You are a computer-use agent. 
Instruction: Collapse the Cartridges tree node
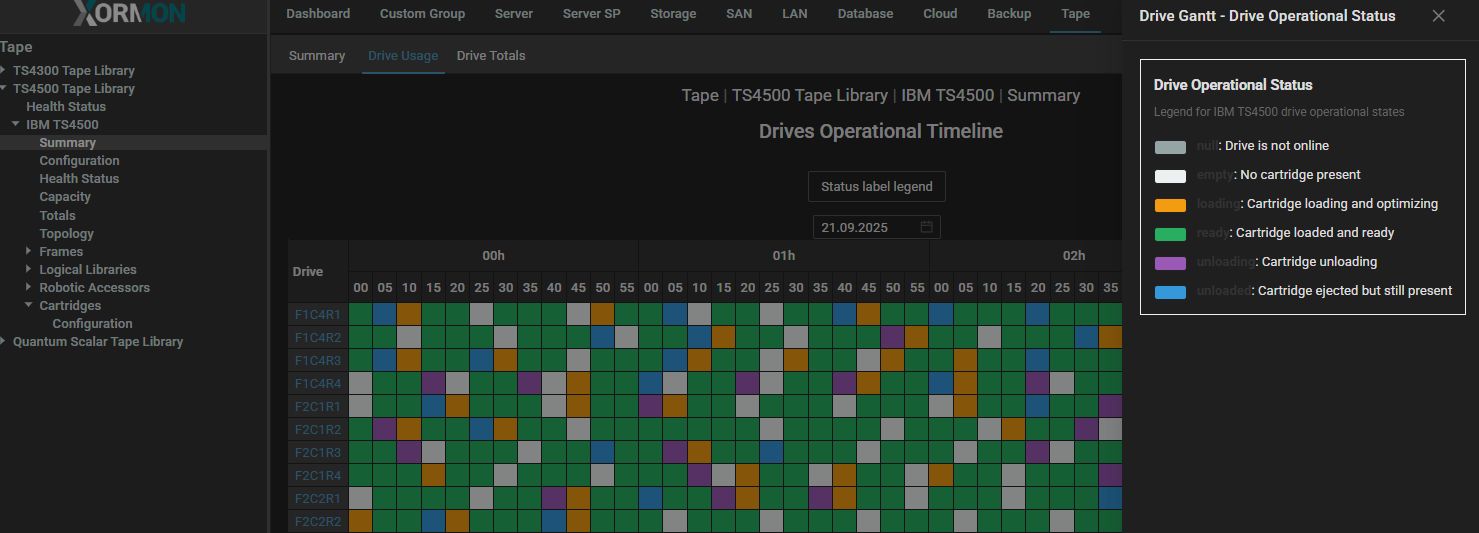click(x=29, y=305)
